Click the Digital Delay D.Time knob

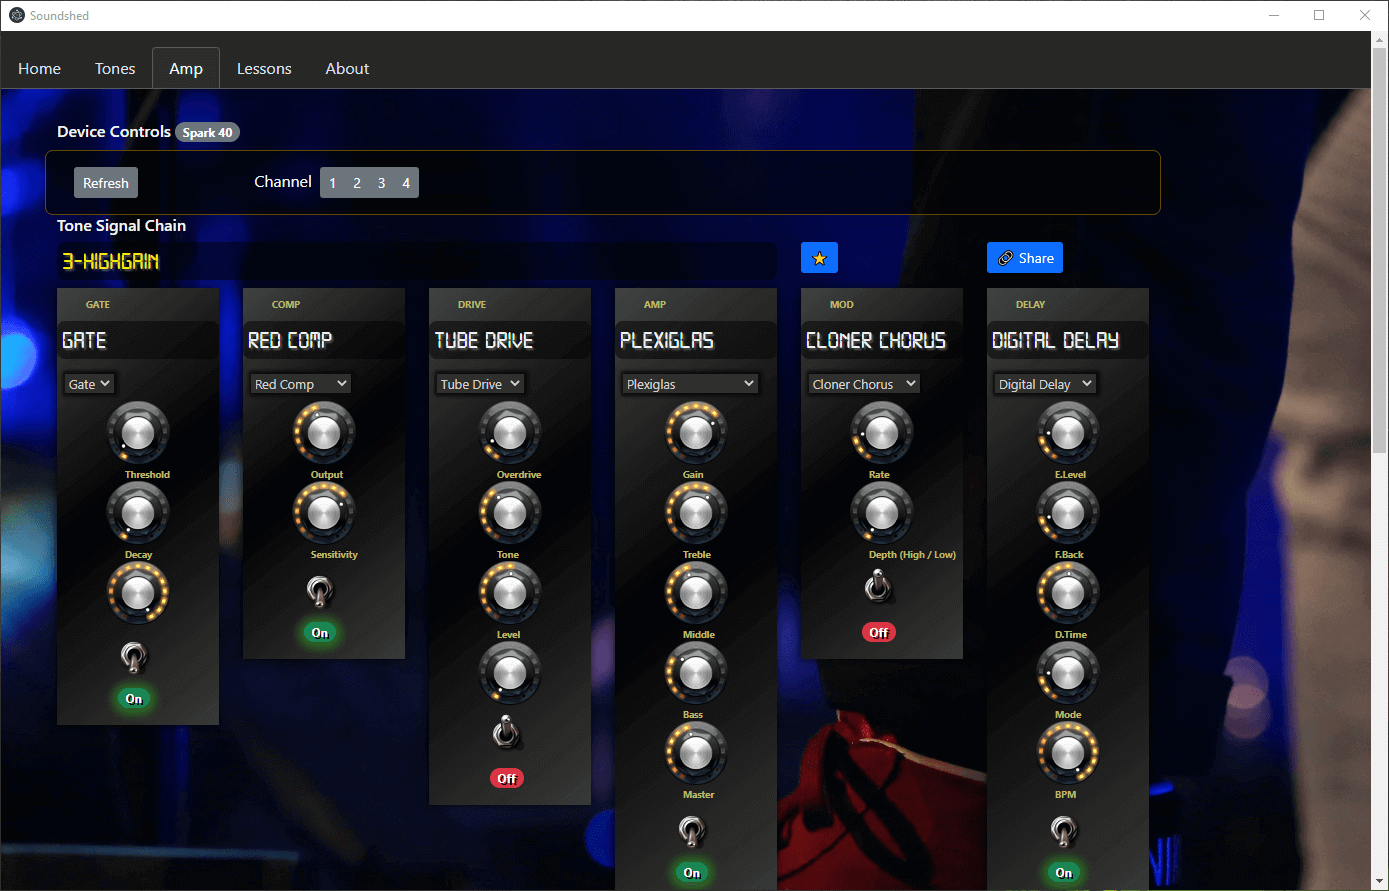(1068, 592)
